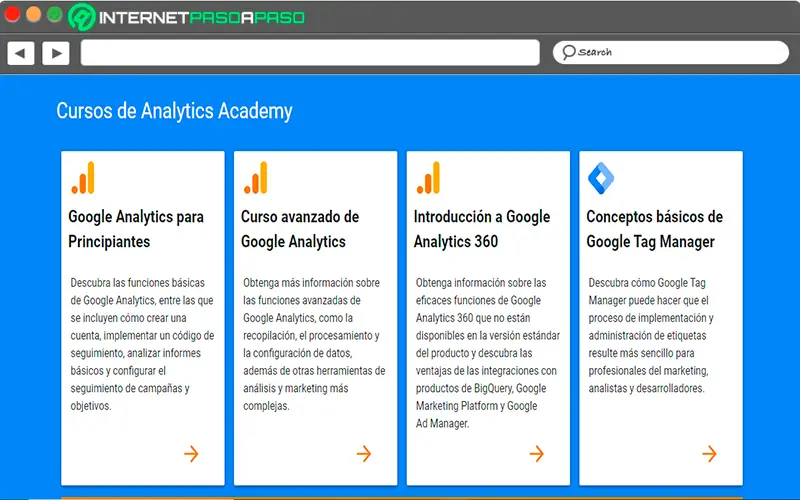Open Principiantes course via orange arrow

(191, 454)
